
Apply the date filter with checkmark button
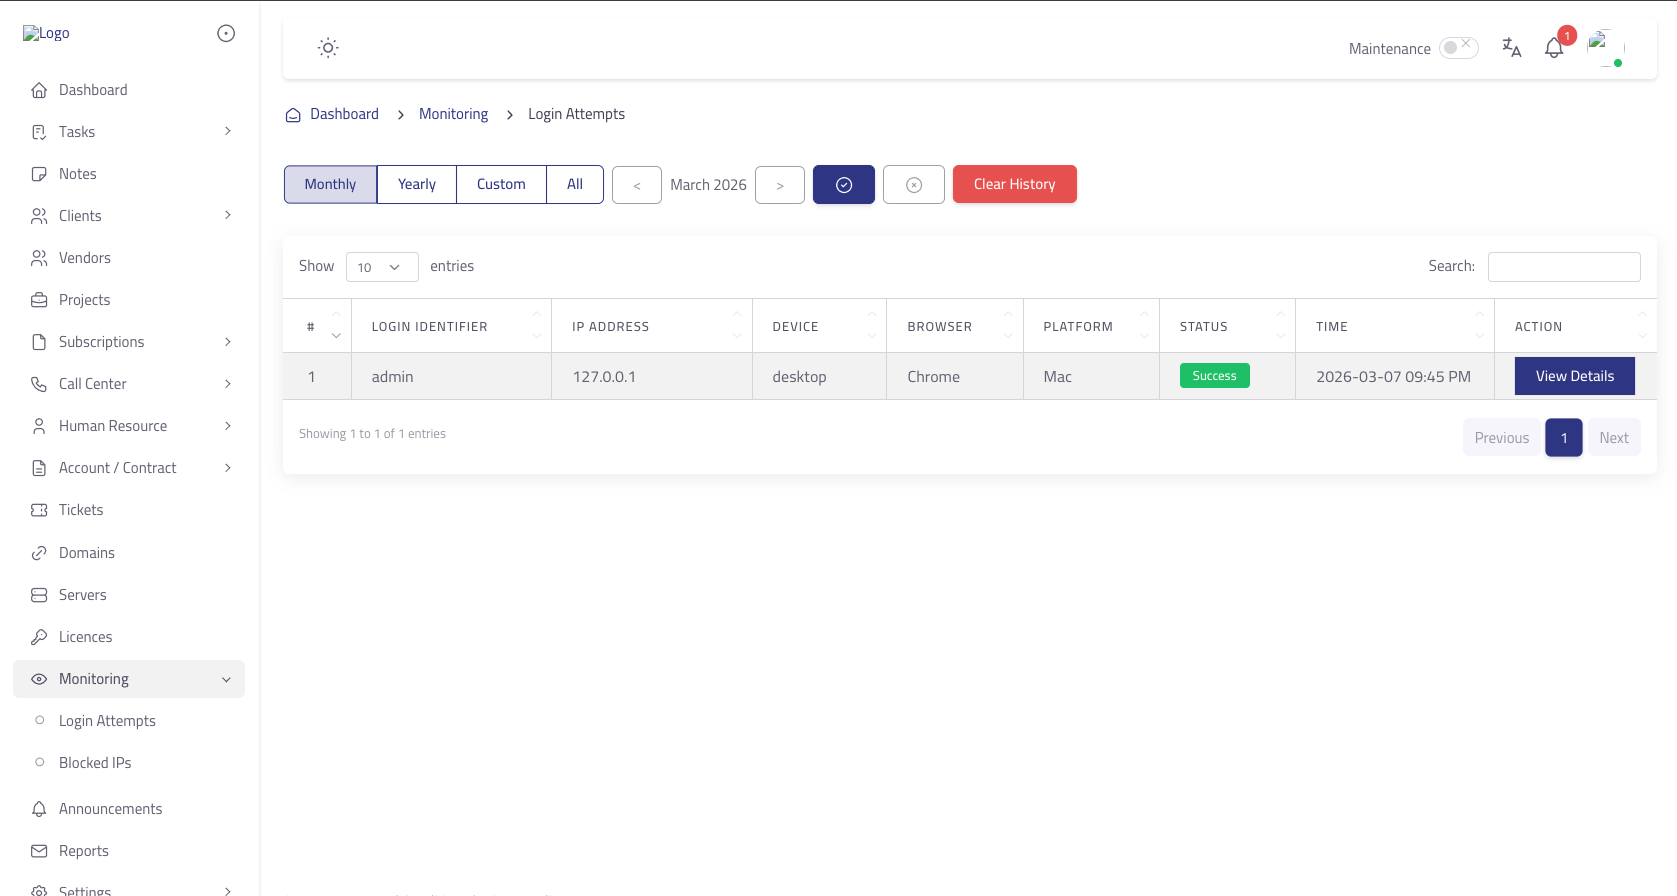(844, 185)
